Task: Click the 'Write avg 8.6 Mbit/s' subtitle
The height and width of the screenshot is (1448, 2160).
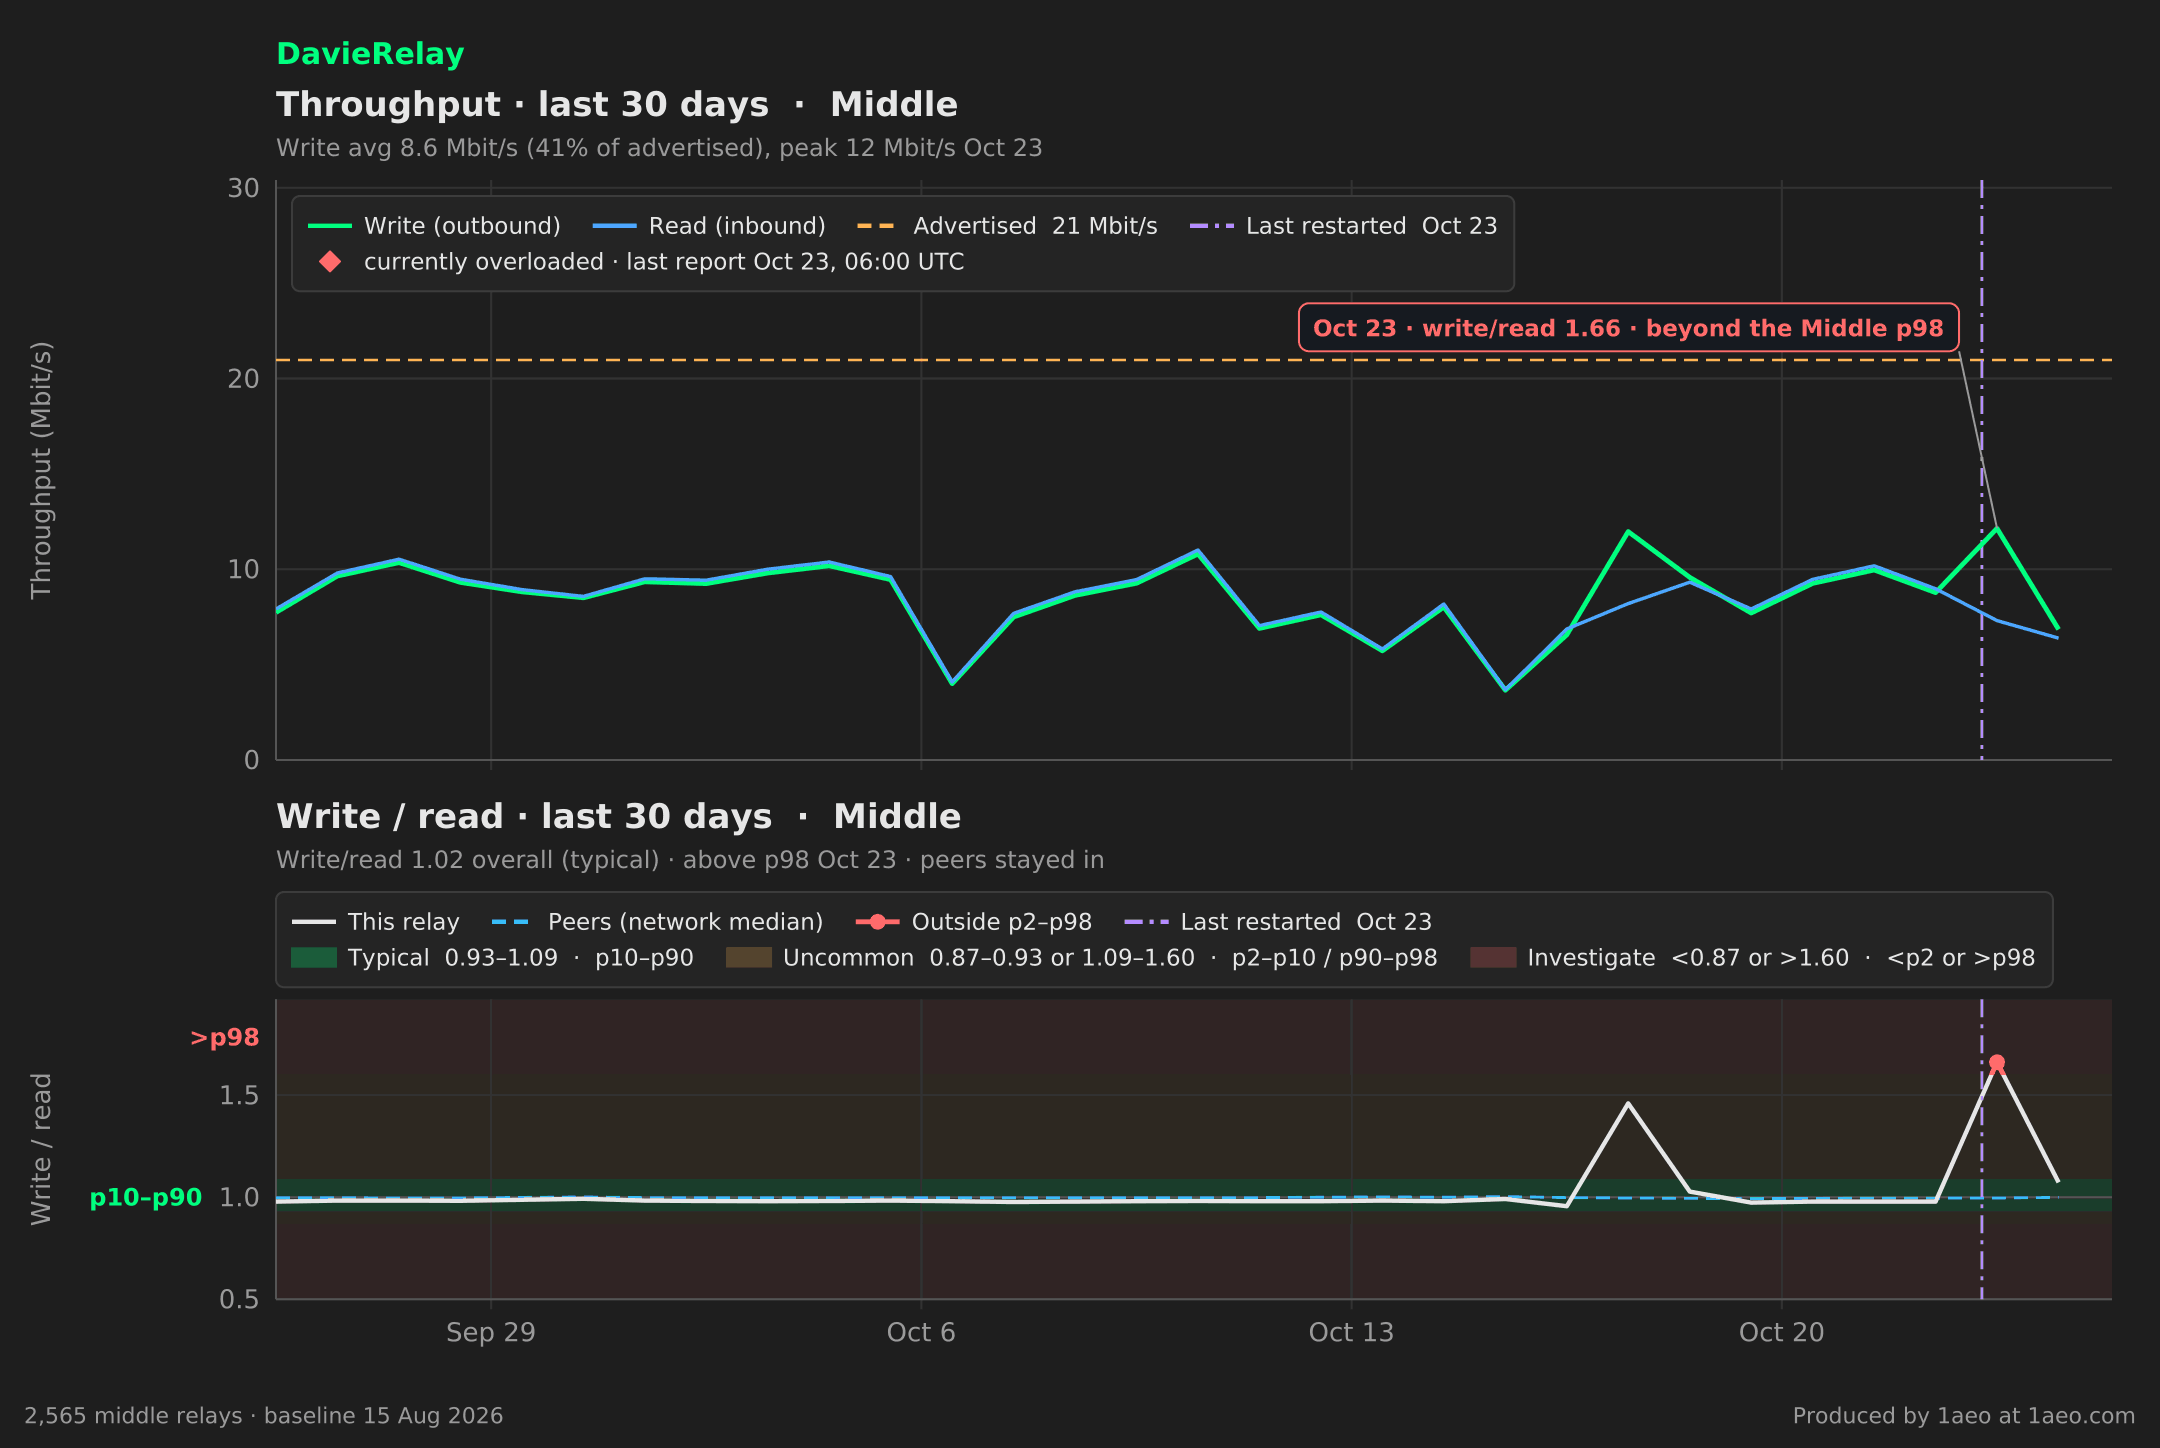Action: coord(659,148)
